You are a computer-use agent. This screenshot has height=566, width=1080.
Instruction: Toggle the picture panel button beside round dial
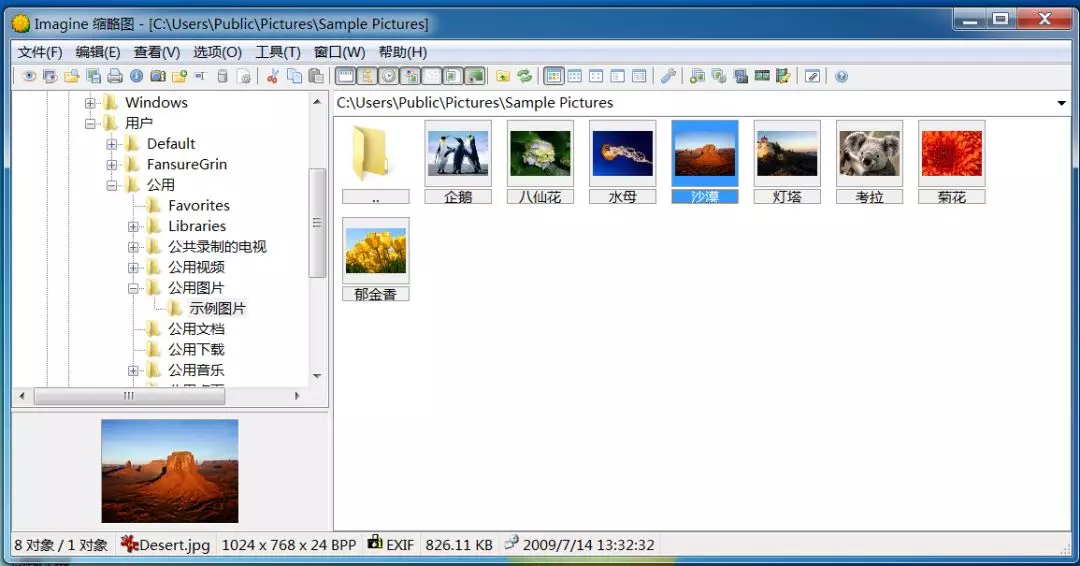(x=411, y=76)
